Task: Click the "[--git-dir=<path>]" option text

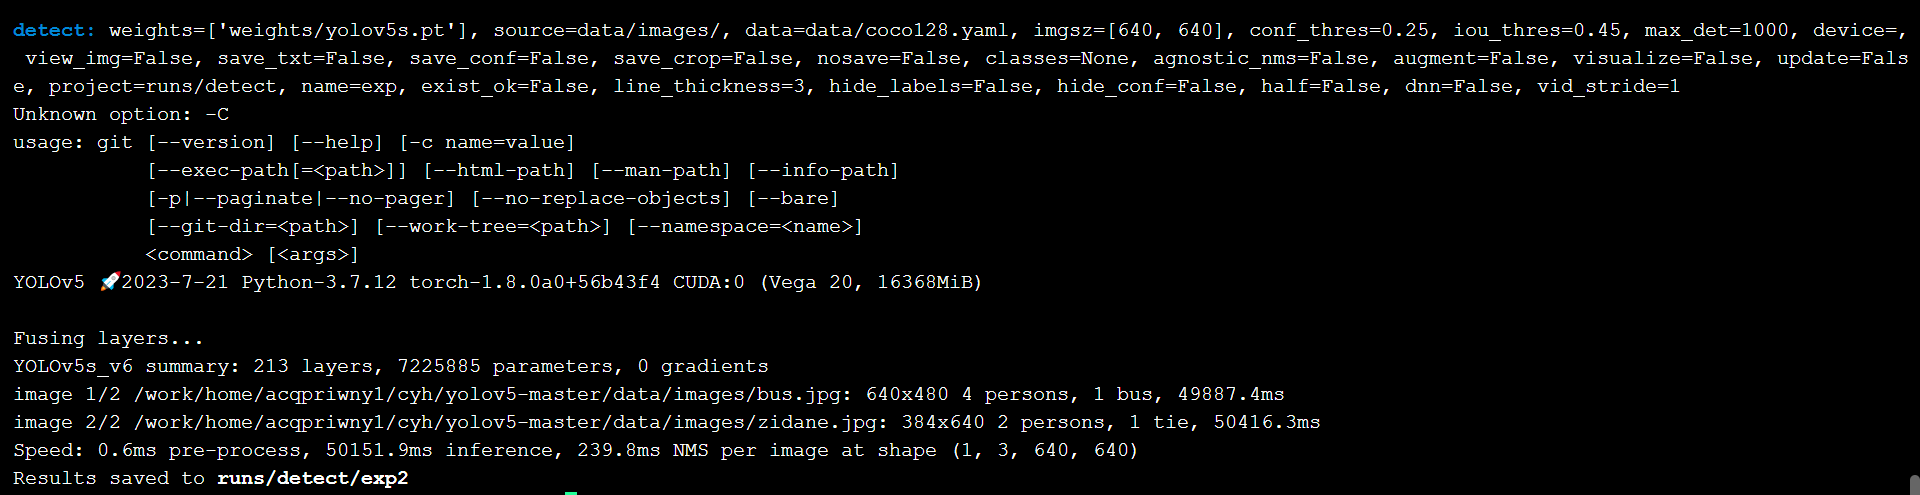Action: tap(253, 227)
